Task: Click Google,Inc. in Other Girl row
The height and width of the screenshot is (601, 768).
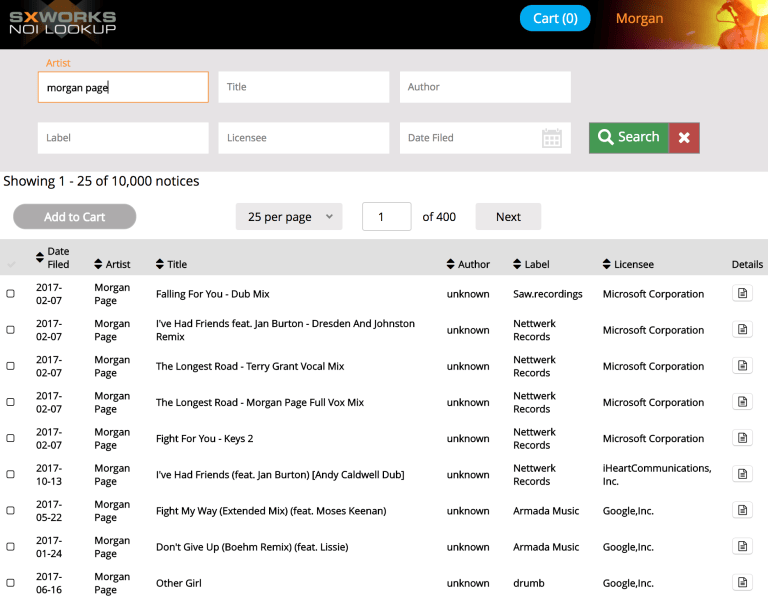Action: 628,583
